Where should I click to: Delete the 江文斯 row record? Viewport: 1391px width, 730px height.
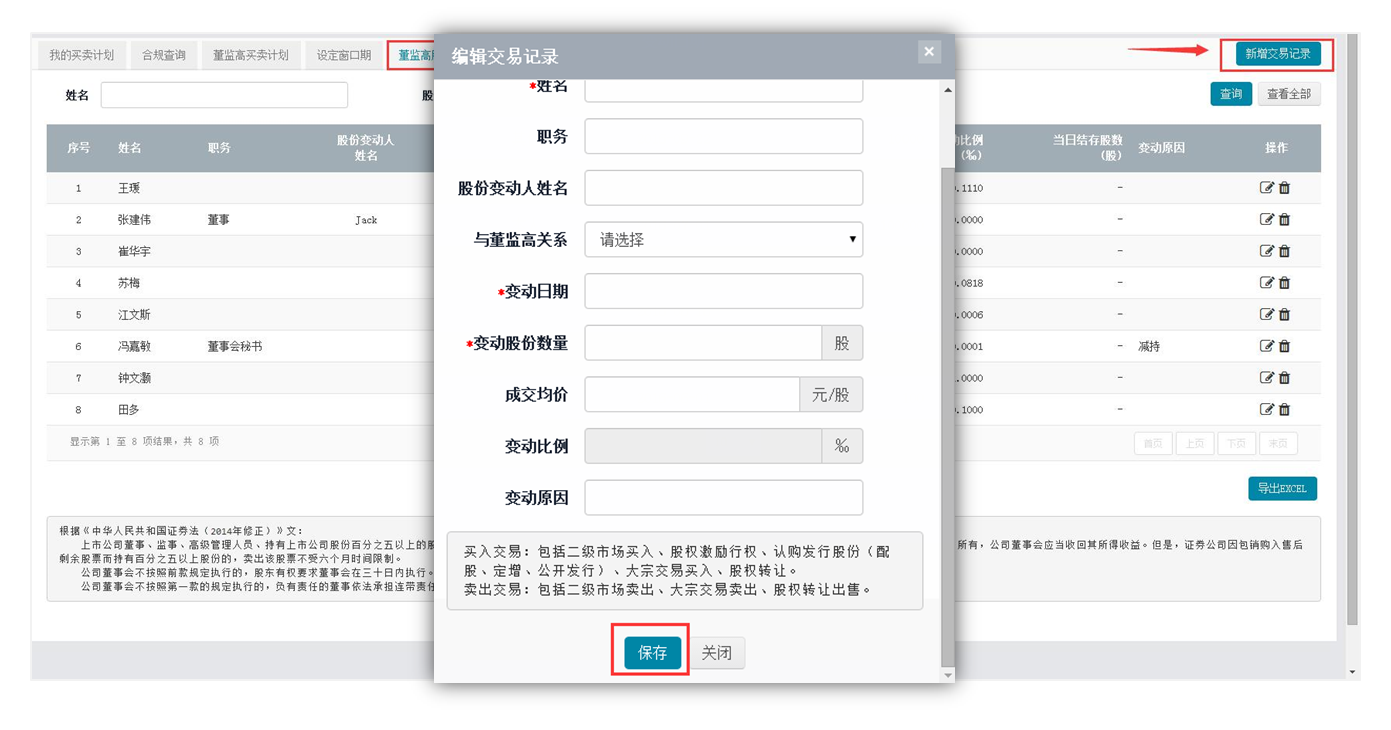1285,314
